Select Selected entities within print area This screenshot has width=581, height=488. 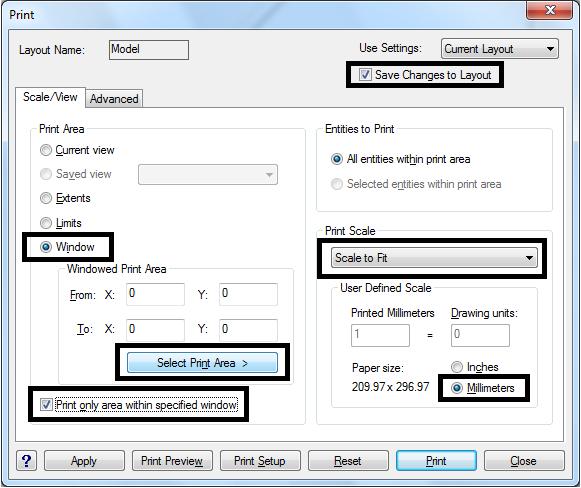[x=336, y=184]
